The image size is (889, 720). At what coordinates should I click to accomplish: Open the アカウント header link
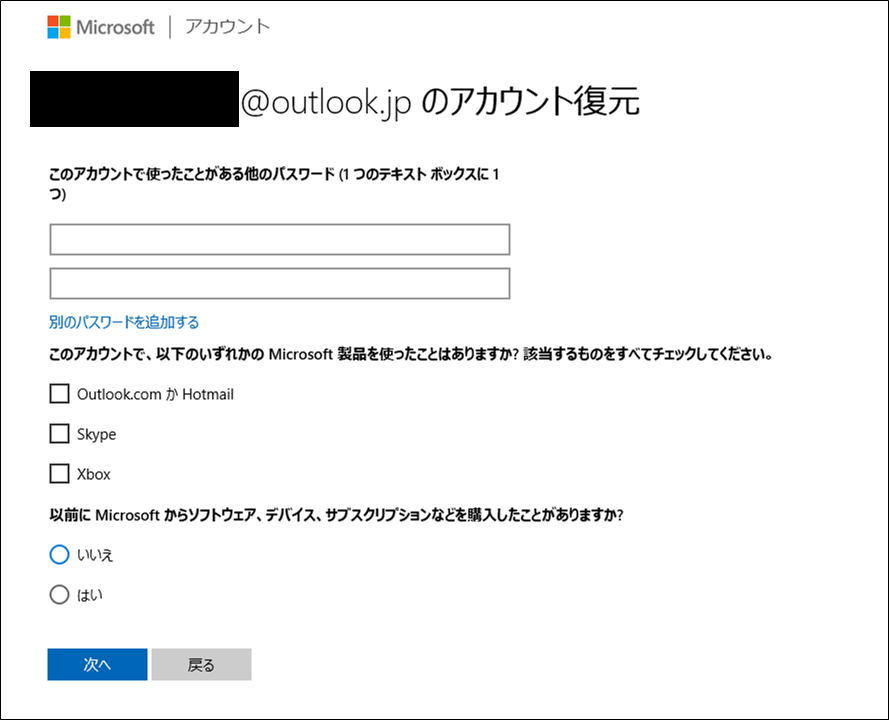pos(227,27)
